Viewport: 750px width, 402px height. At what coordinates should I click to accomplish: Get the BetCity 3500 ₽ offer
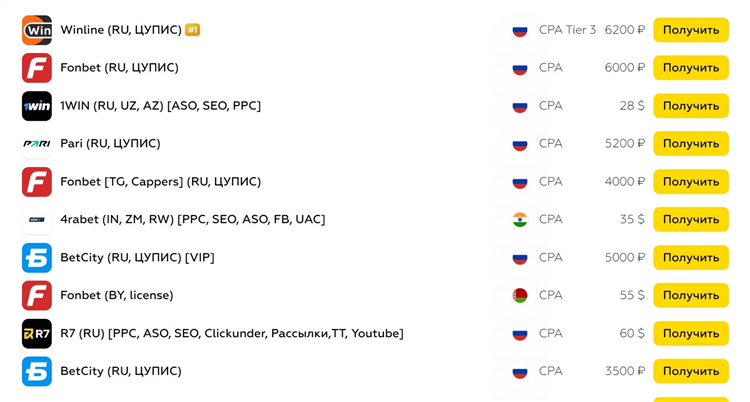point(691,371)
